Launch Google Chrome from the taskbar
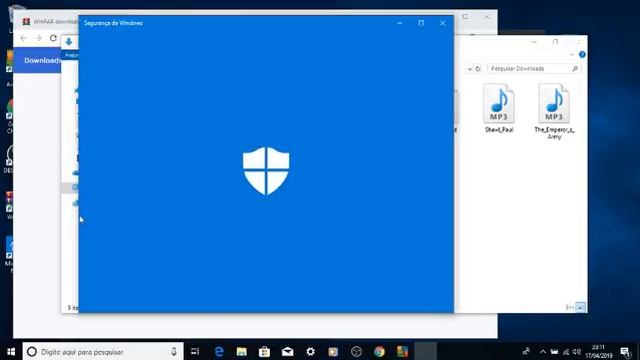The height and width of the screenshot is (360, 640). [379, 351]
